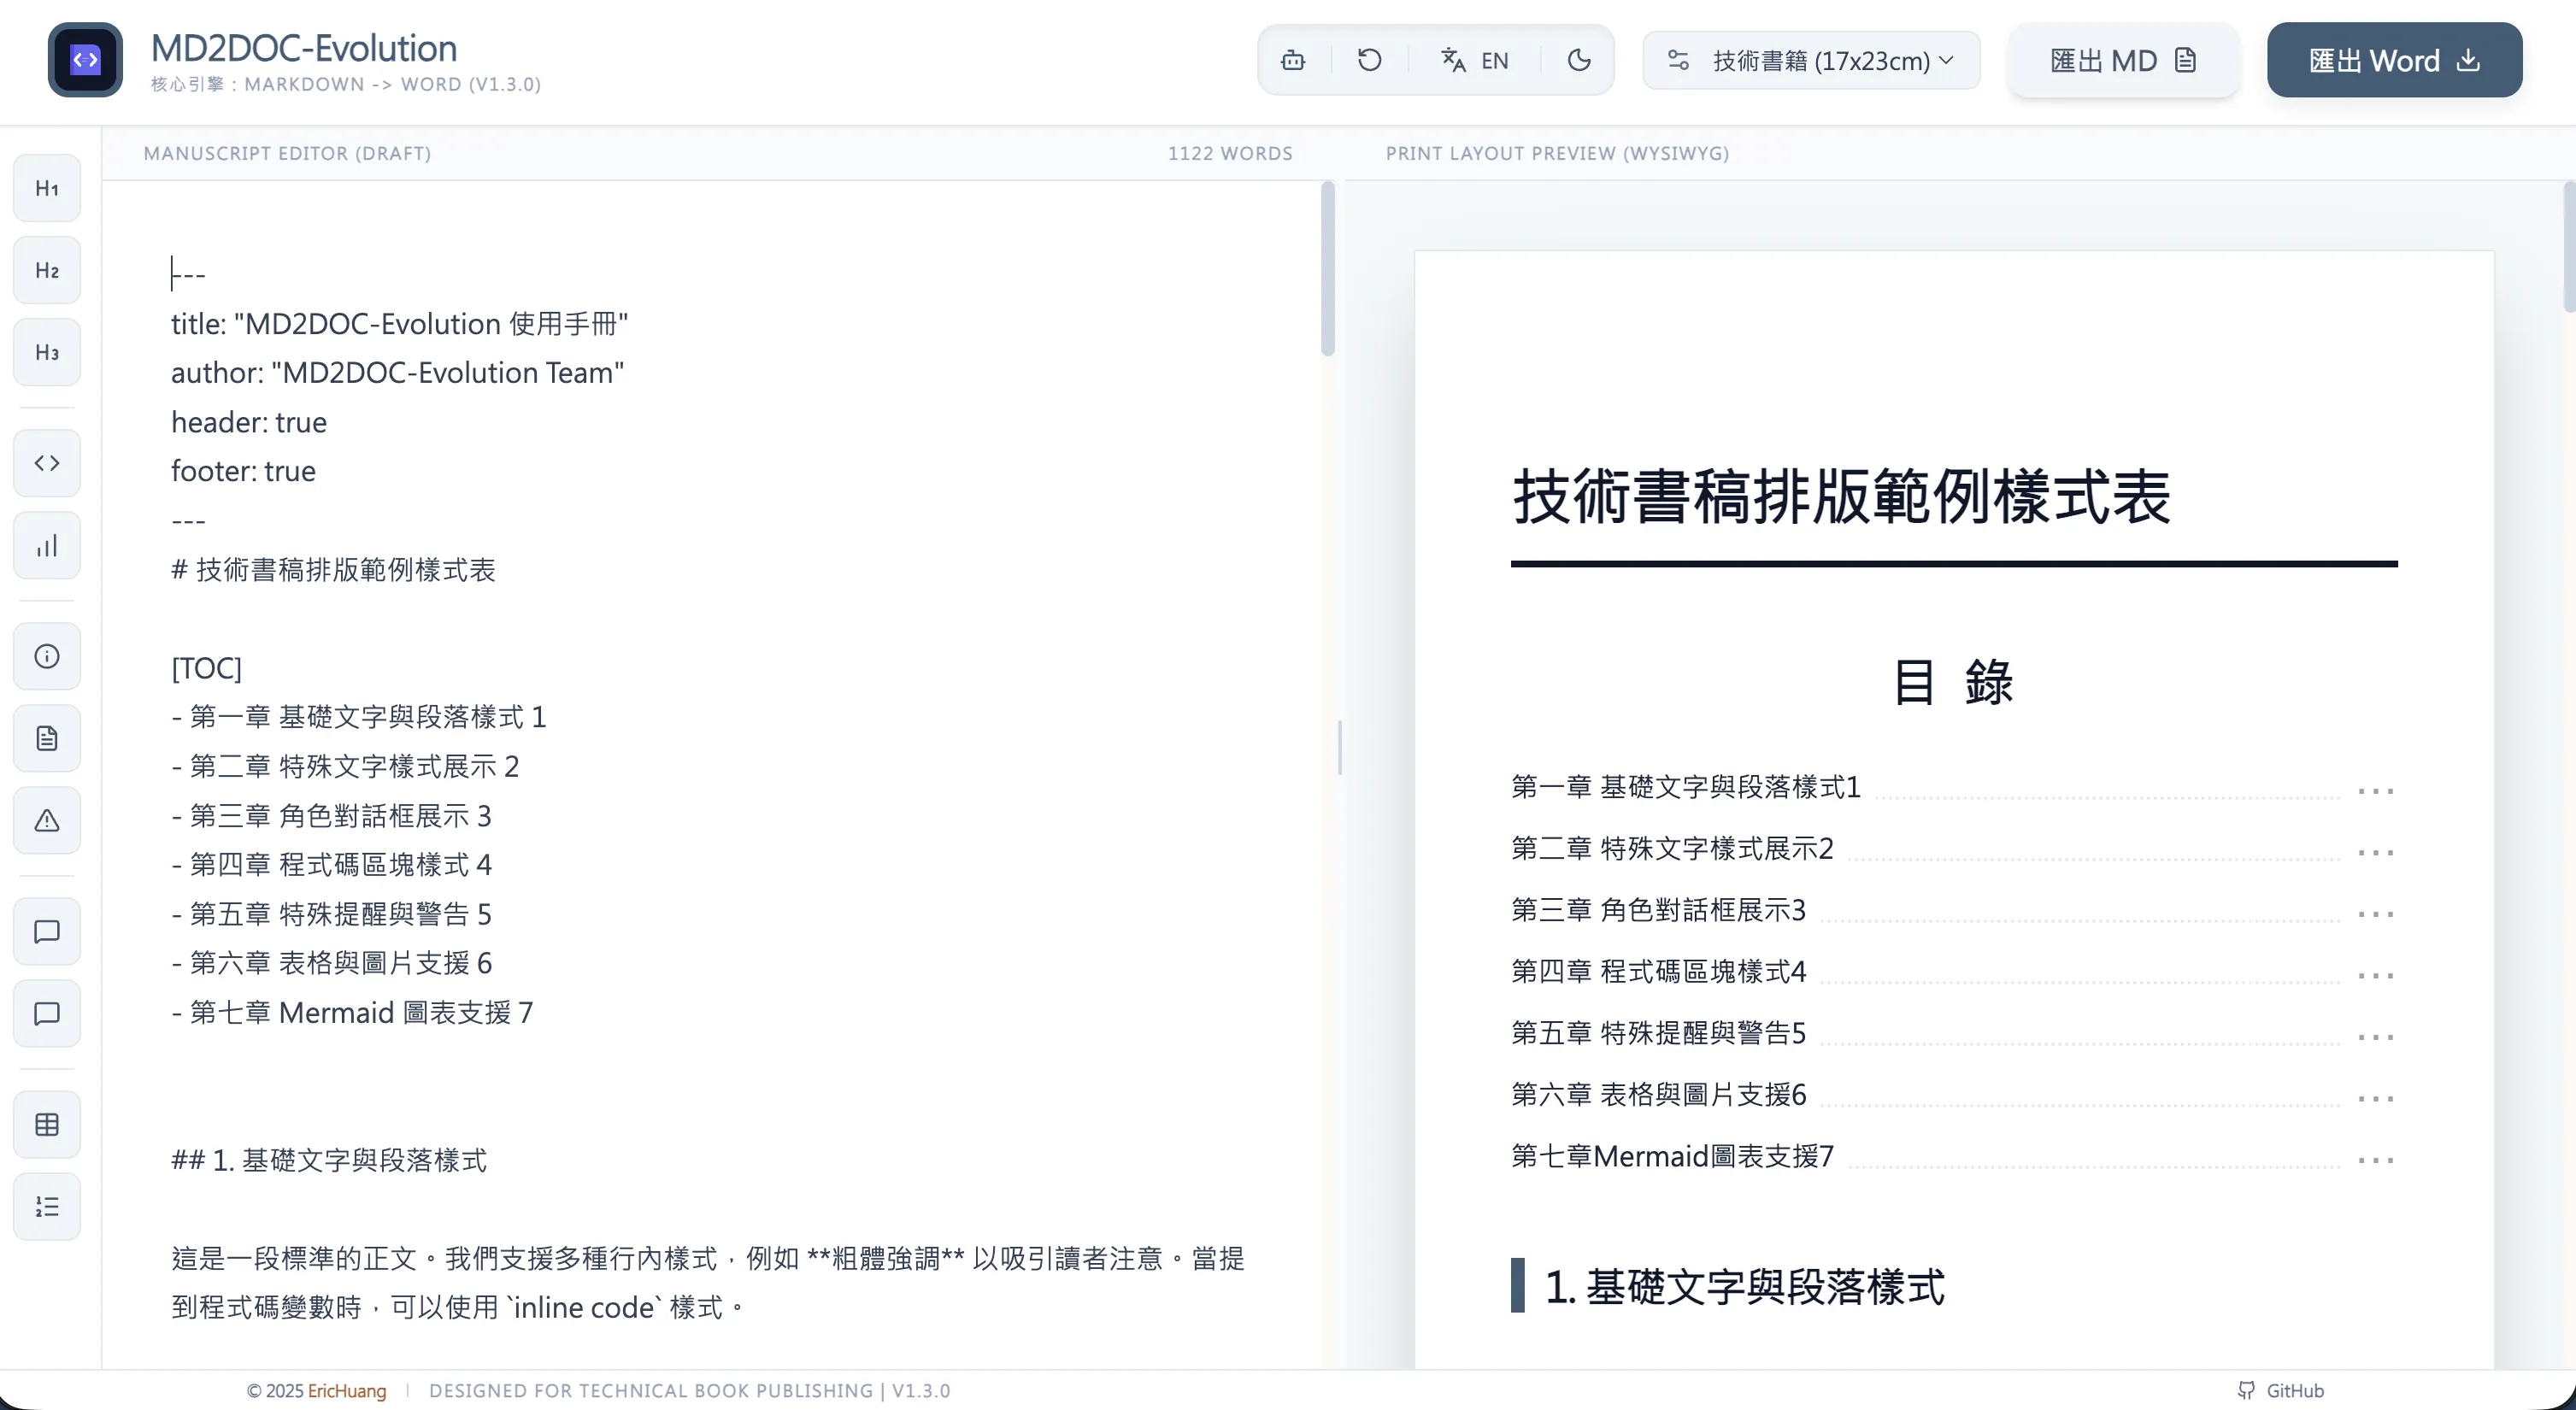Image resolution: width=2576 pixels, height=1410 pixels.
Task: Insert an H3 heading from the sidebar
Action: click(46, 351)
